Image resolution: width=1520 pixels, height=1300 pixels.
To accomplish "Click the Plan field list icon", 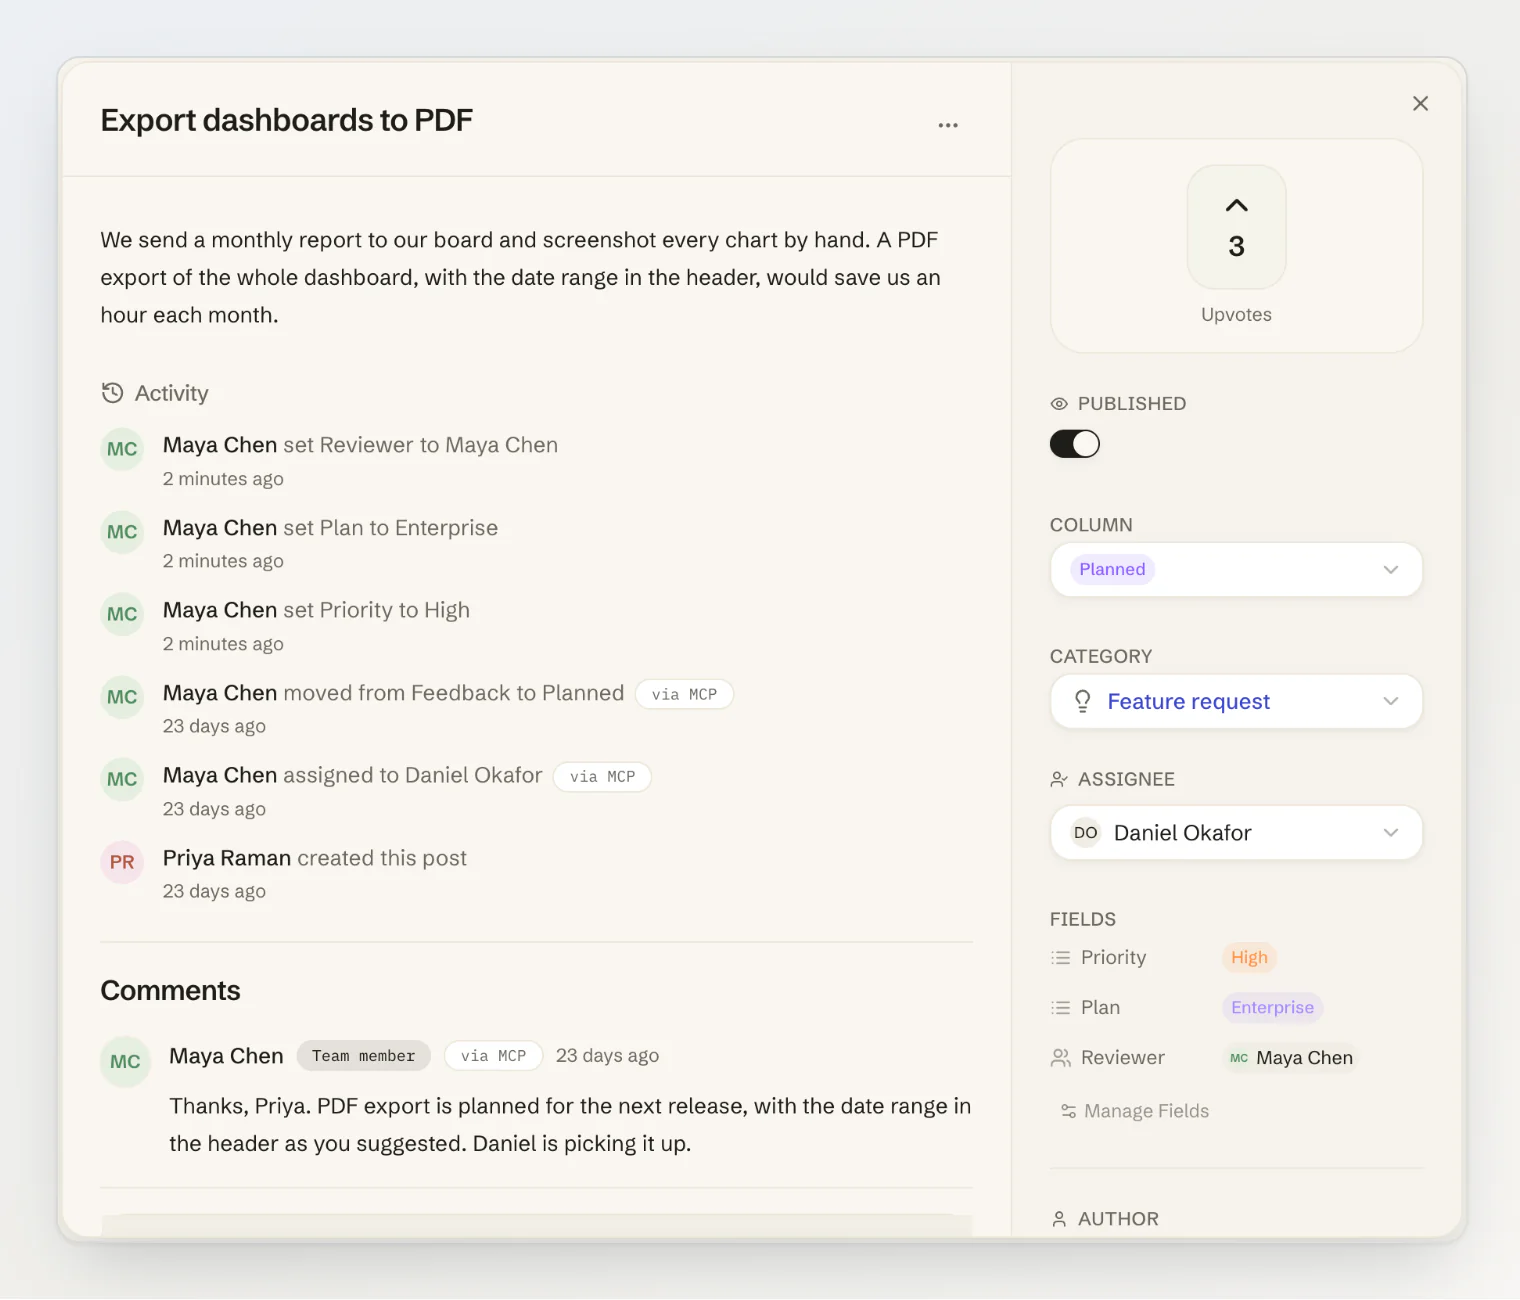I will (x=1060, y=1008).
